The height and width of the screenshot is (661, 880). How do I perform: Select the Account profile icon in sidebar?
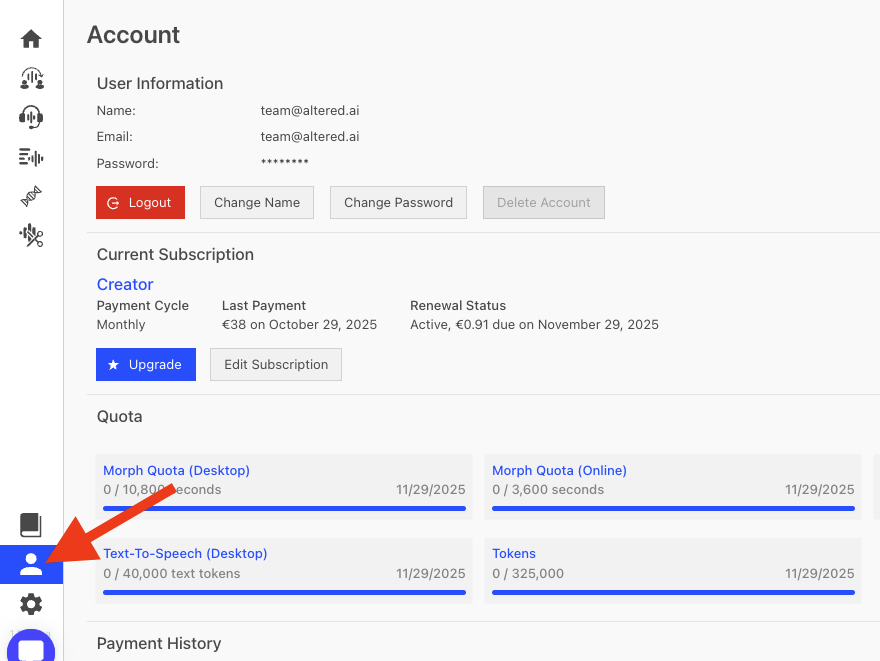[x=31, y=564]
